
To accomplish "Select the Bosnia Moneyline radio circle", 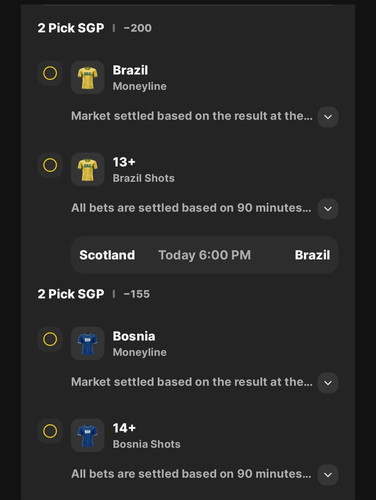I will 50,339.
